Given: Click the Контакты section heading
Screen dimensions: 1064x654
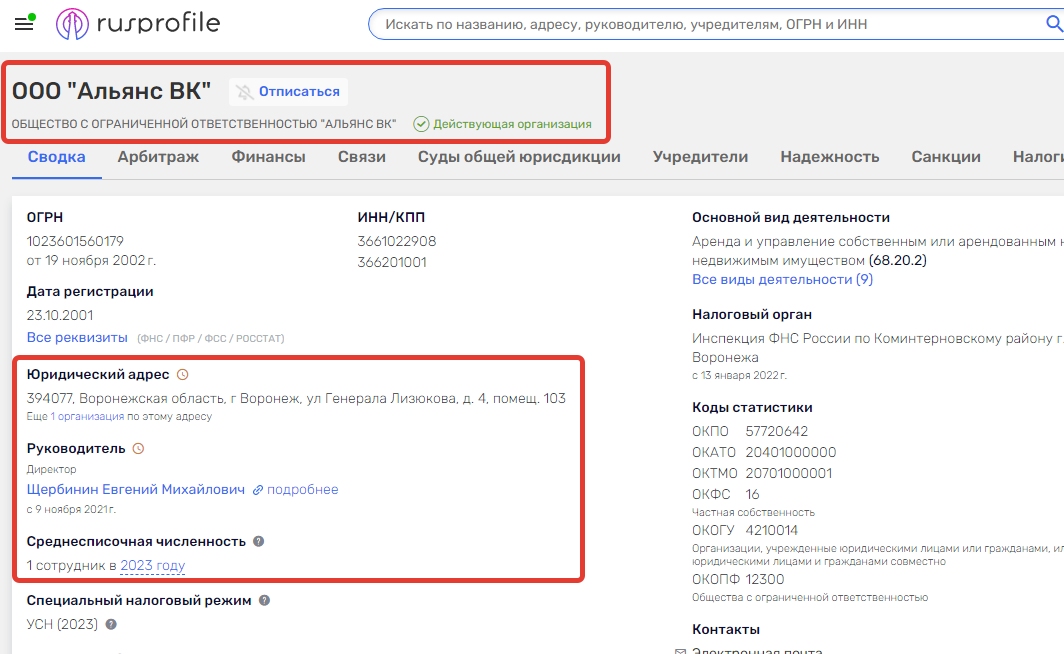Looking at the screenshot, I should coord(726,630).
